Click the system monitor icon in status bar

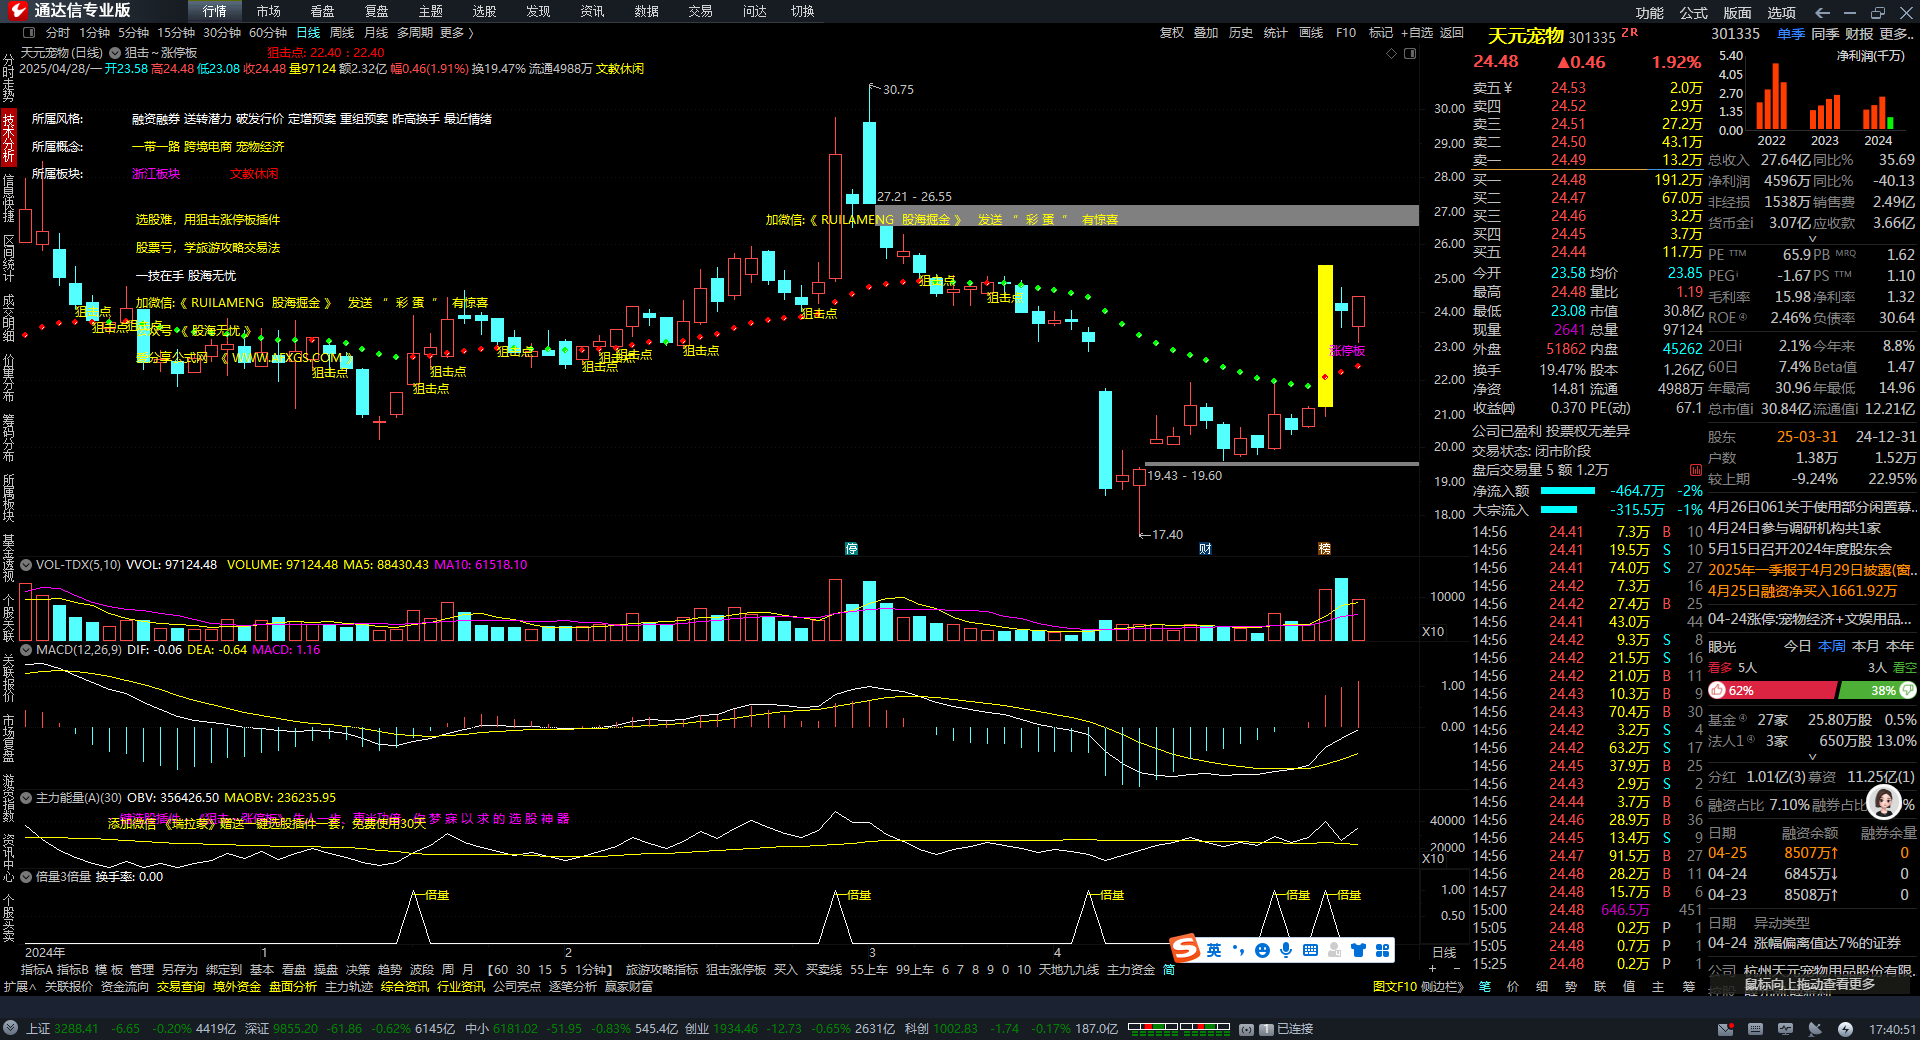1785,1029
